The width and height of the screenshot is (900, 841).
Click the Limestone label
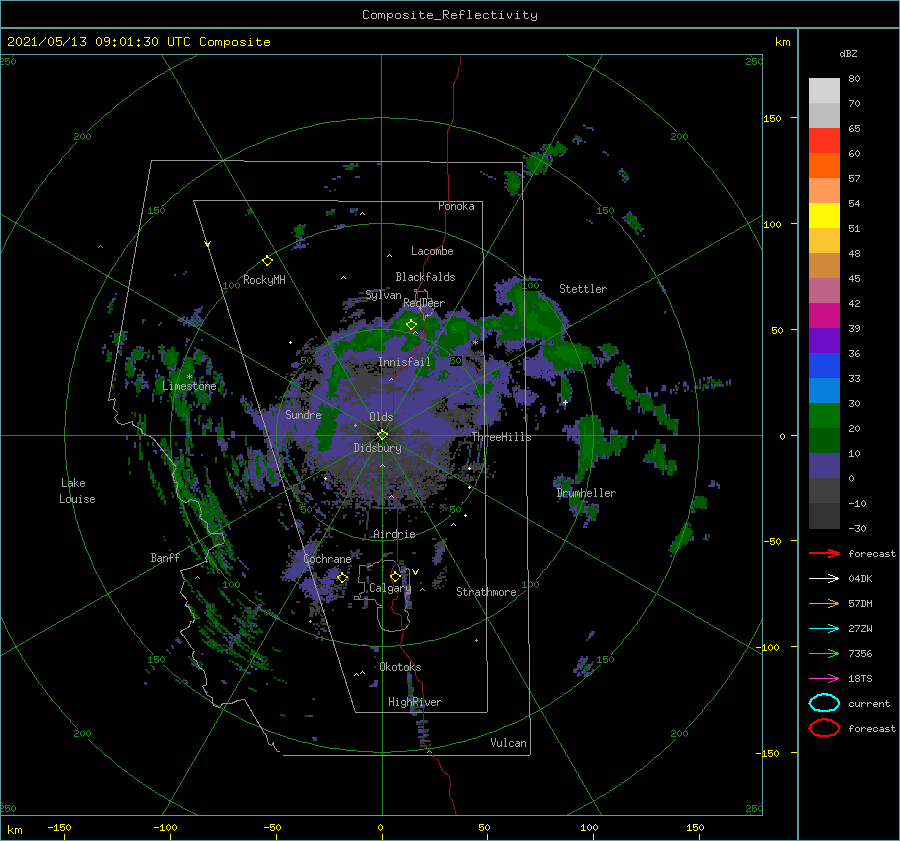[x=189, y=386]
